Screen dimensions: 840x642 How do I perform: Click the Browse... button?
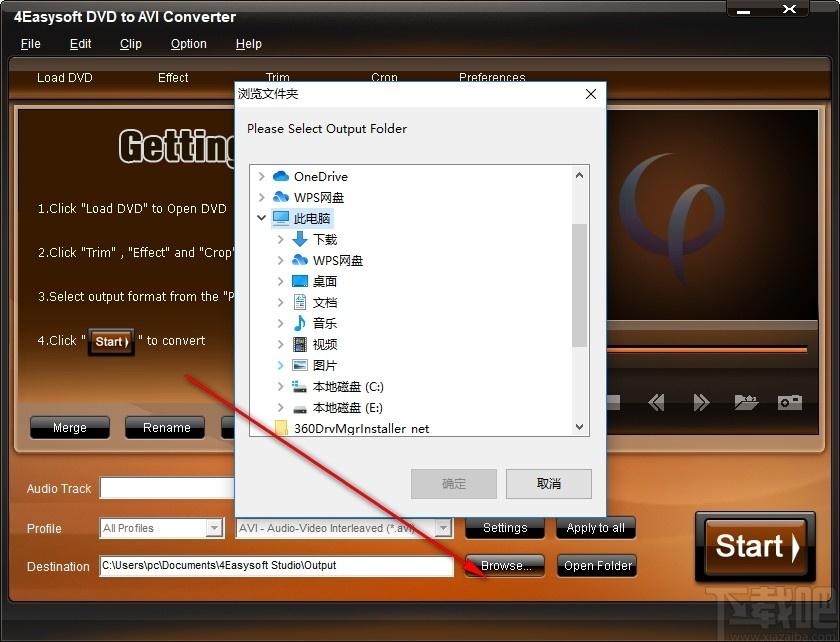(x=505, y=565)
